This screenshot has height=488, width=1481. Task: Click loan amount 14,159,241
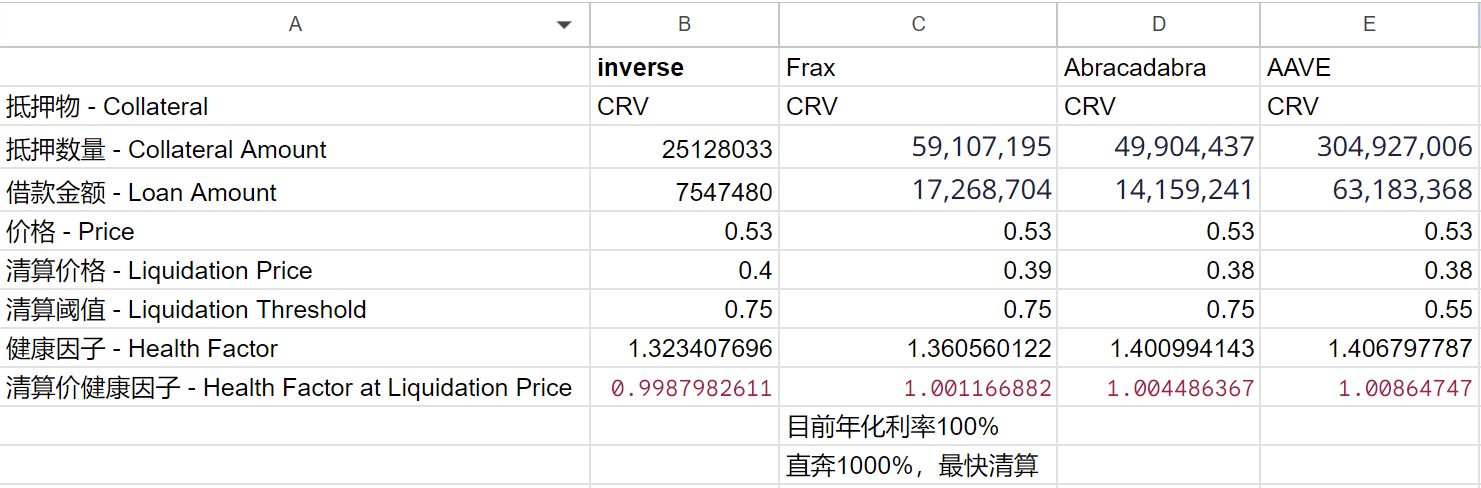1158,191
